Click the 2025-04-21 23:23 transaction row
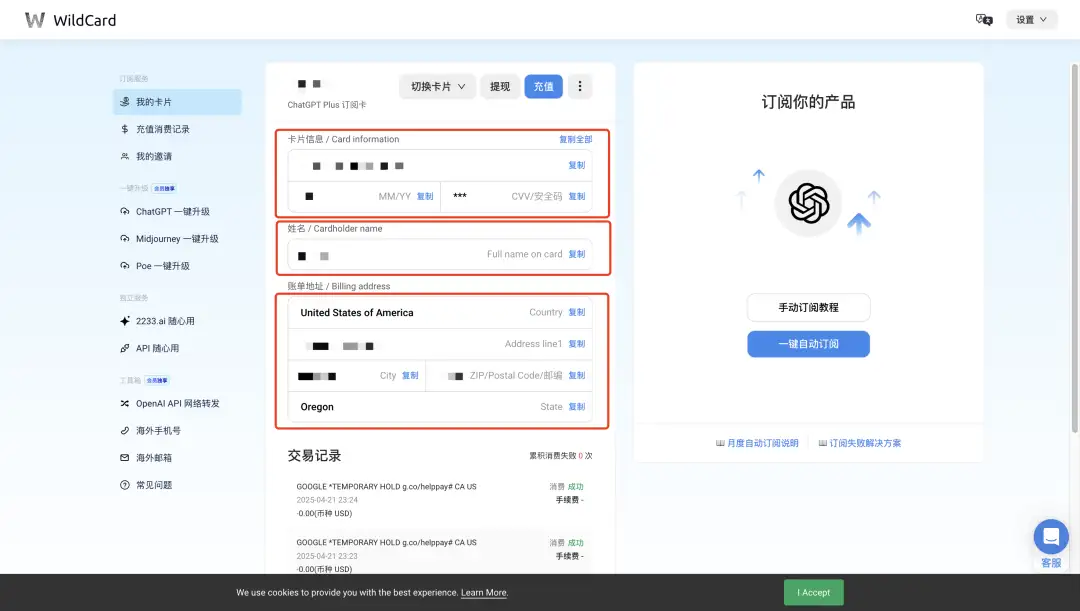Screen dimensions: 1080x611 (439, 555)
